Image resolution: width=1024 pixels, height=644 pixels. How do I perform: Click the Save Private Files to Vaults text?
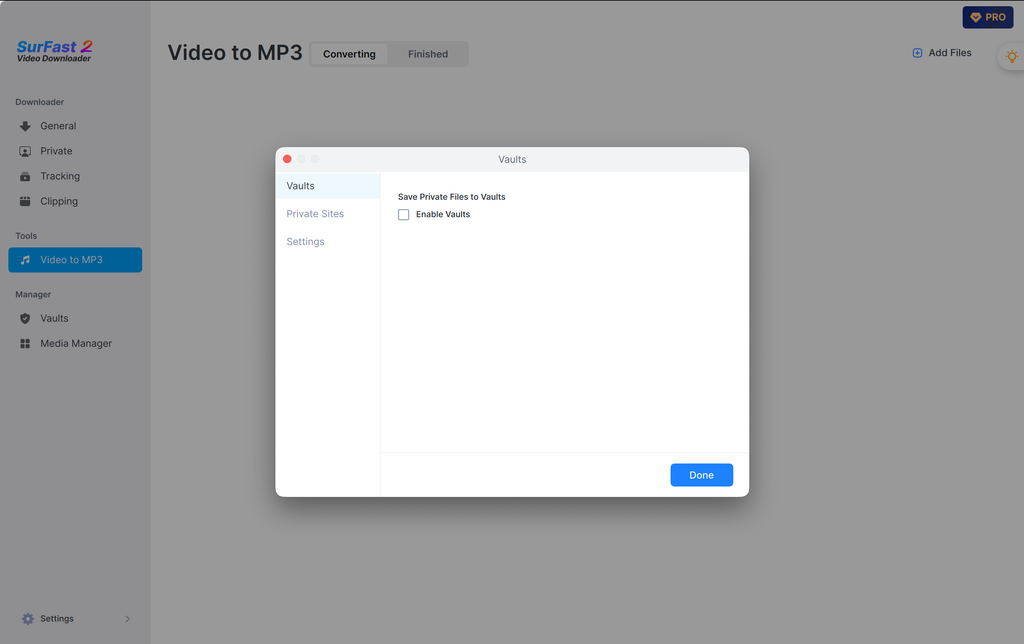click(x=451, y=197)
